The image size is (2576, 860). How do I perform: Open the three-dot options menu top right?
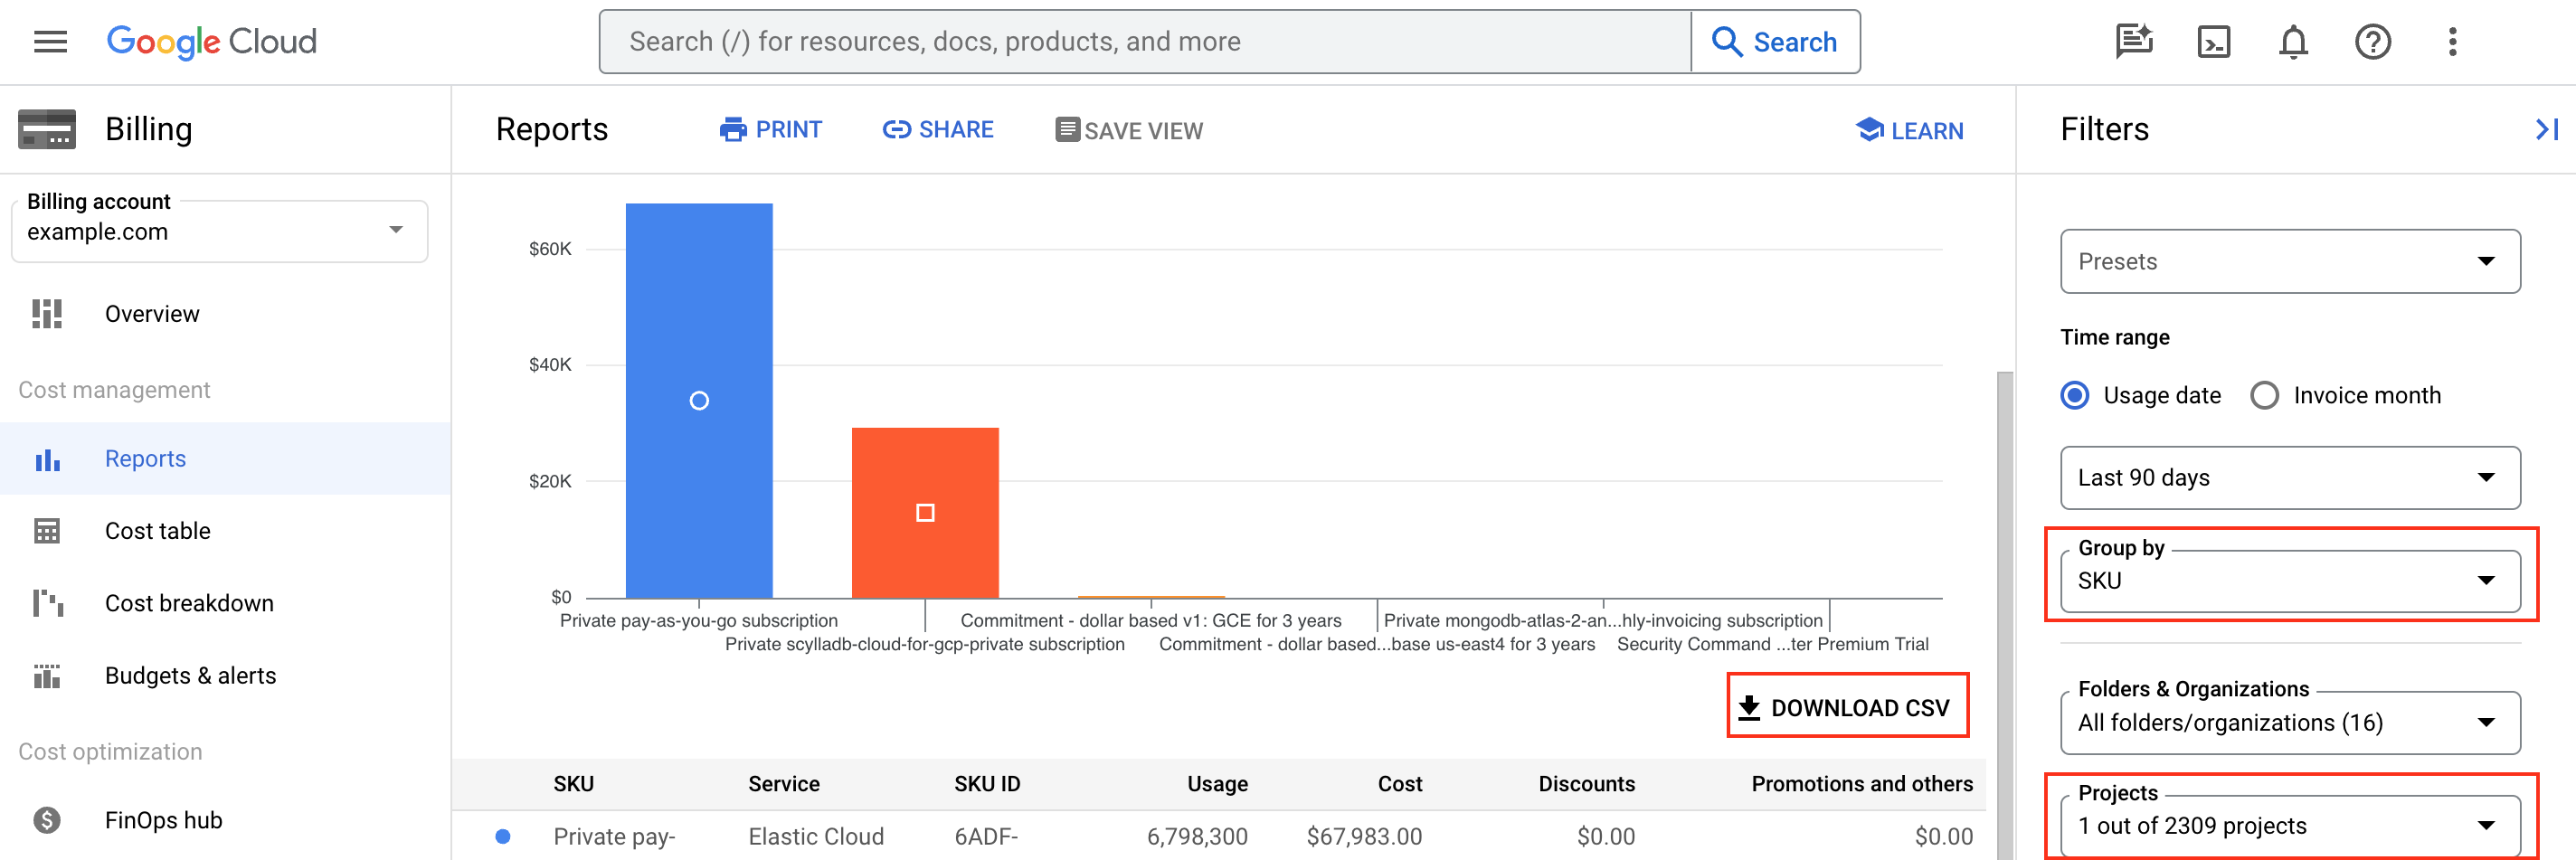2452,41
